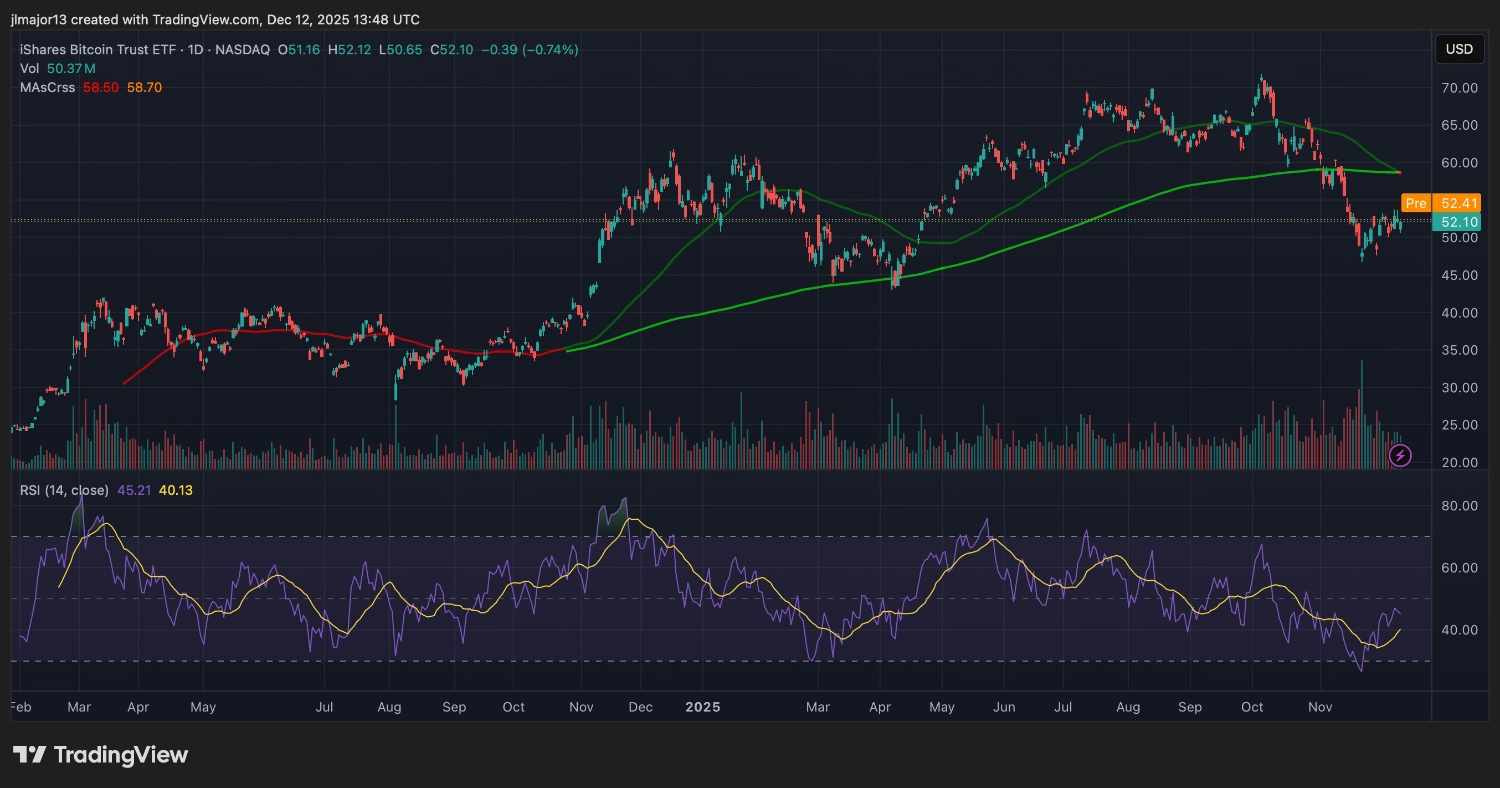Click the jlmajor13 created with TradingView.com text

(x=215, y=19)
